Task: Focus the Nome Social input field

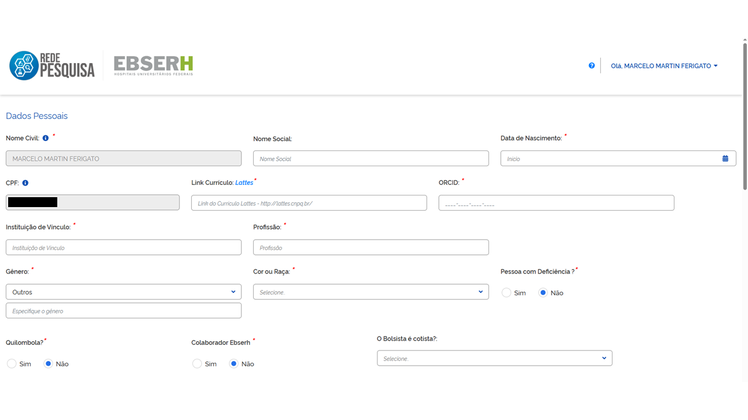Action: click(x=371, y=158)
